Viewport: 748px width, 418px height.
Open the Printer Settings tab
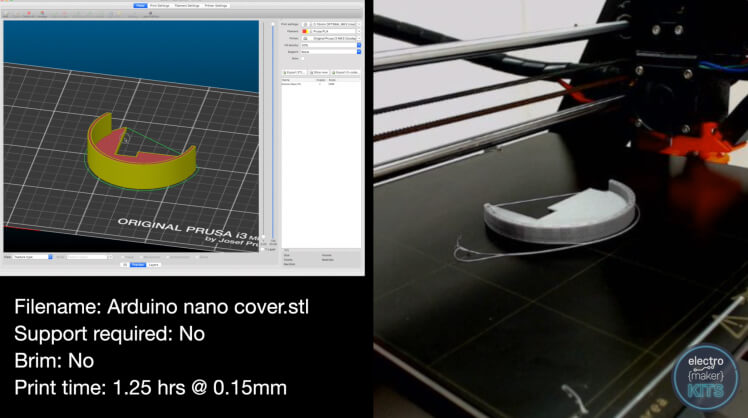click(x=216, y=6)
